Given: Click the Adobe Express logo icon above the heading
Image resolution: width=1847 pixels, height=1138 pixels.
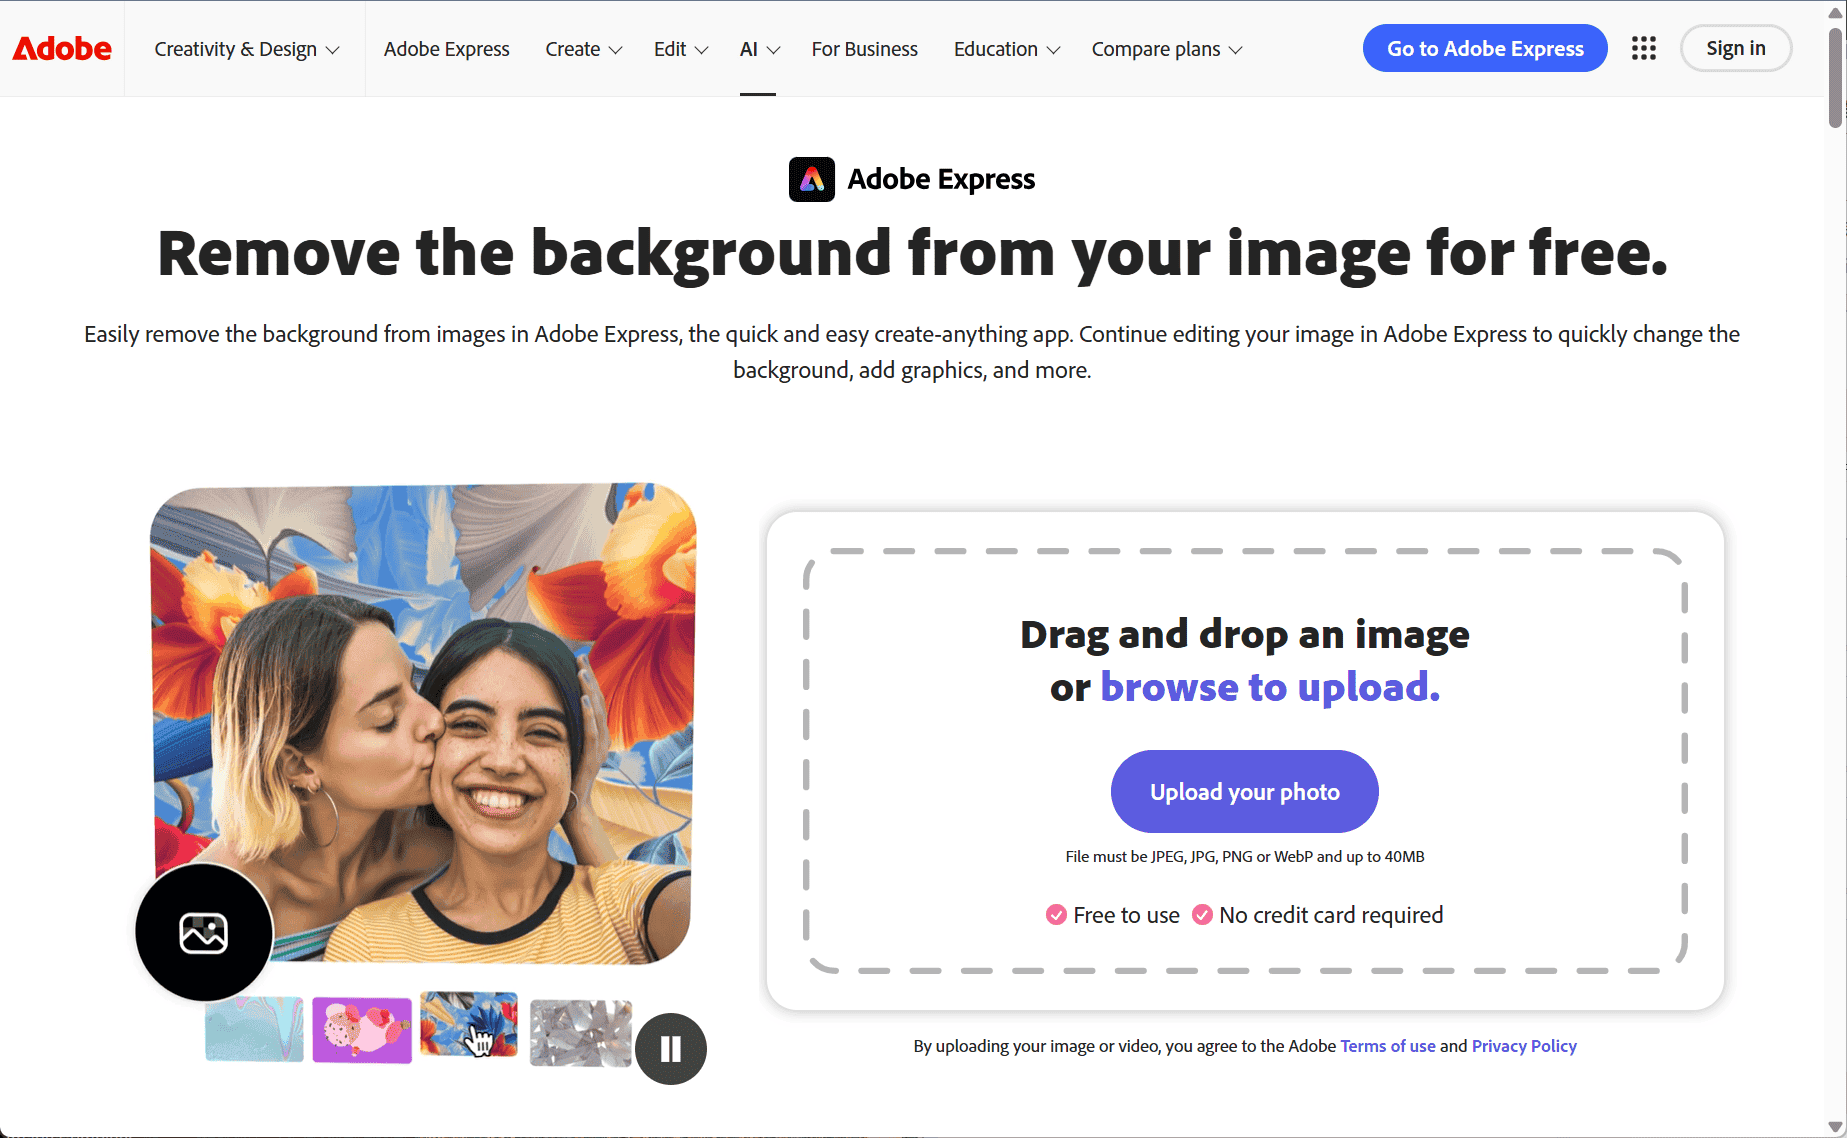Looking at the screenshot, I should (811, 179).
